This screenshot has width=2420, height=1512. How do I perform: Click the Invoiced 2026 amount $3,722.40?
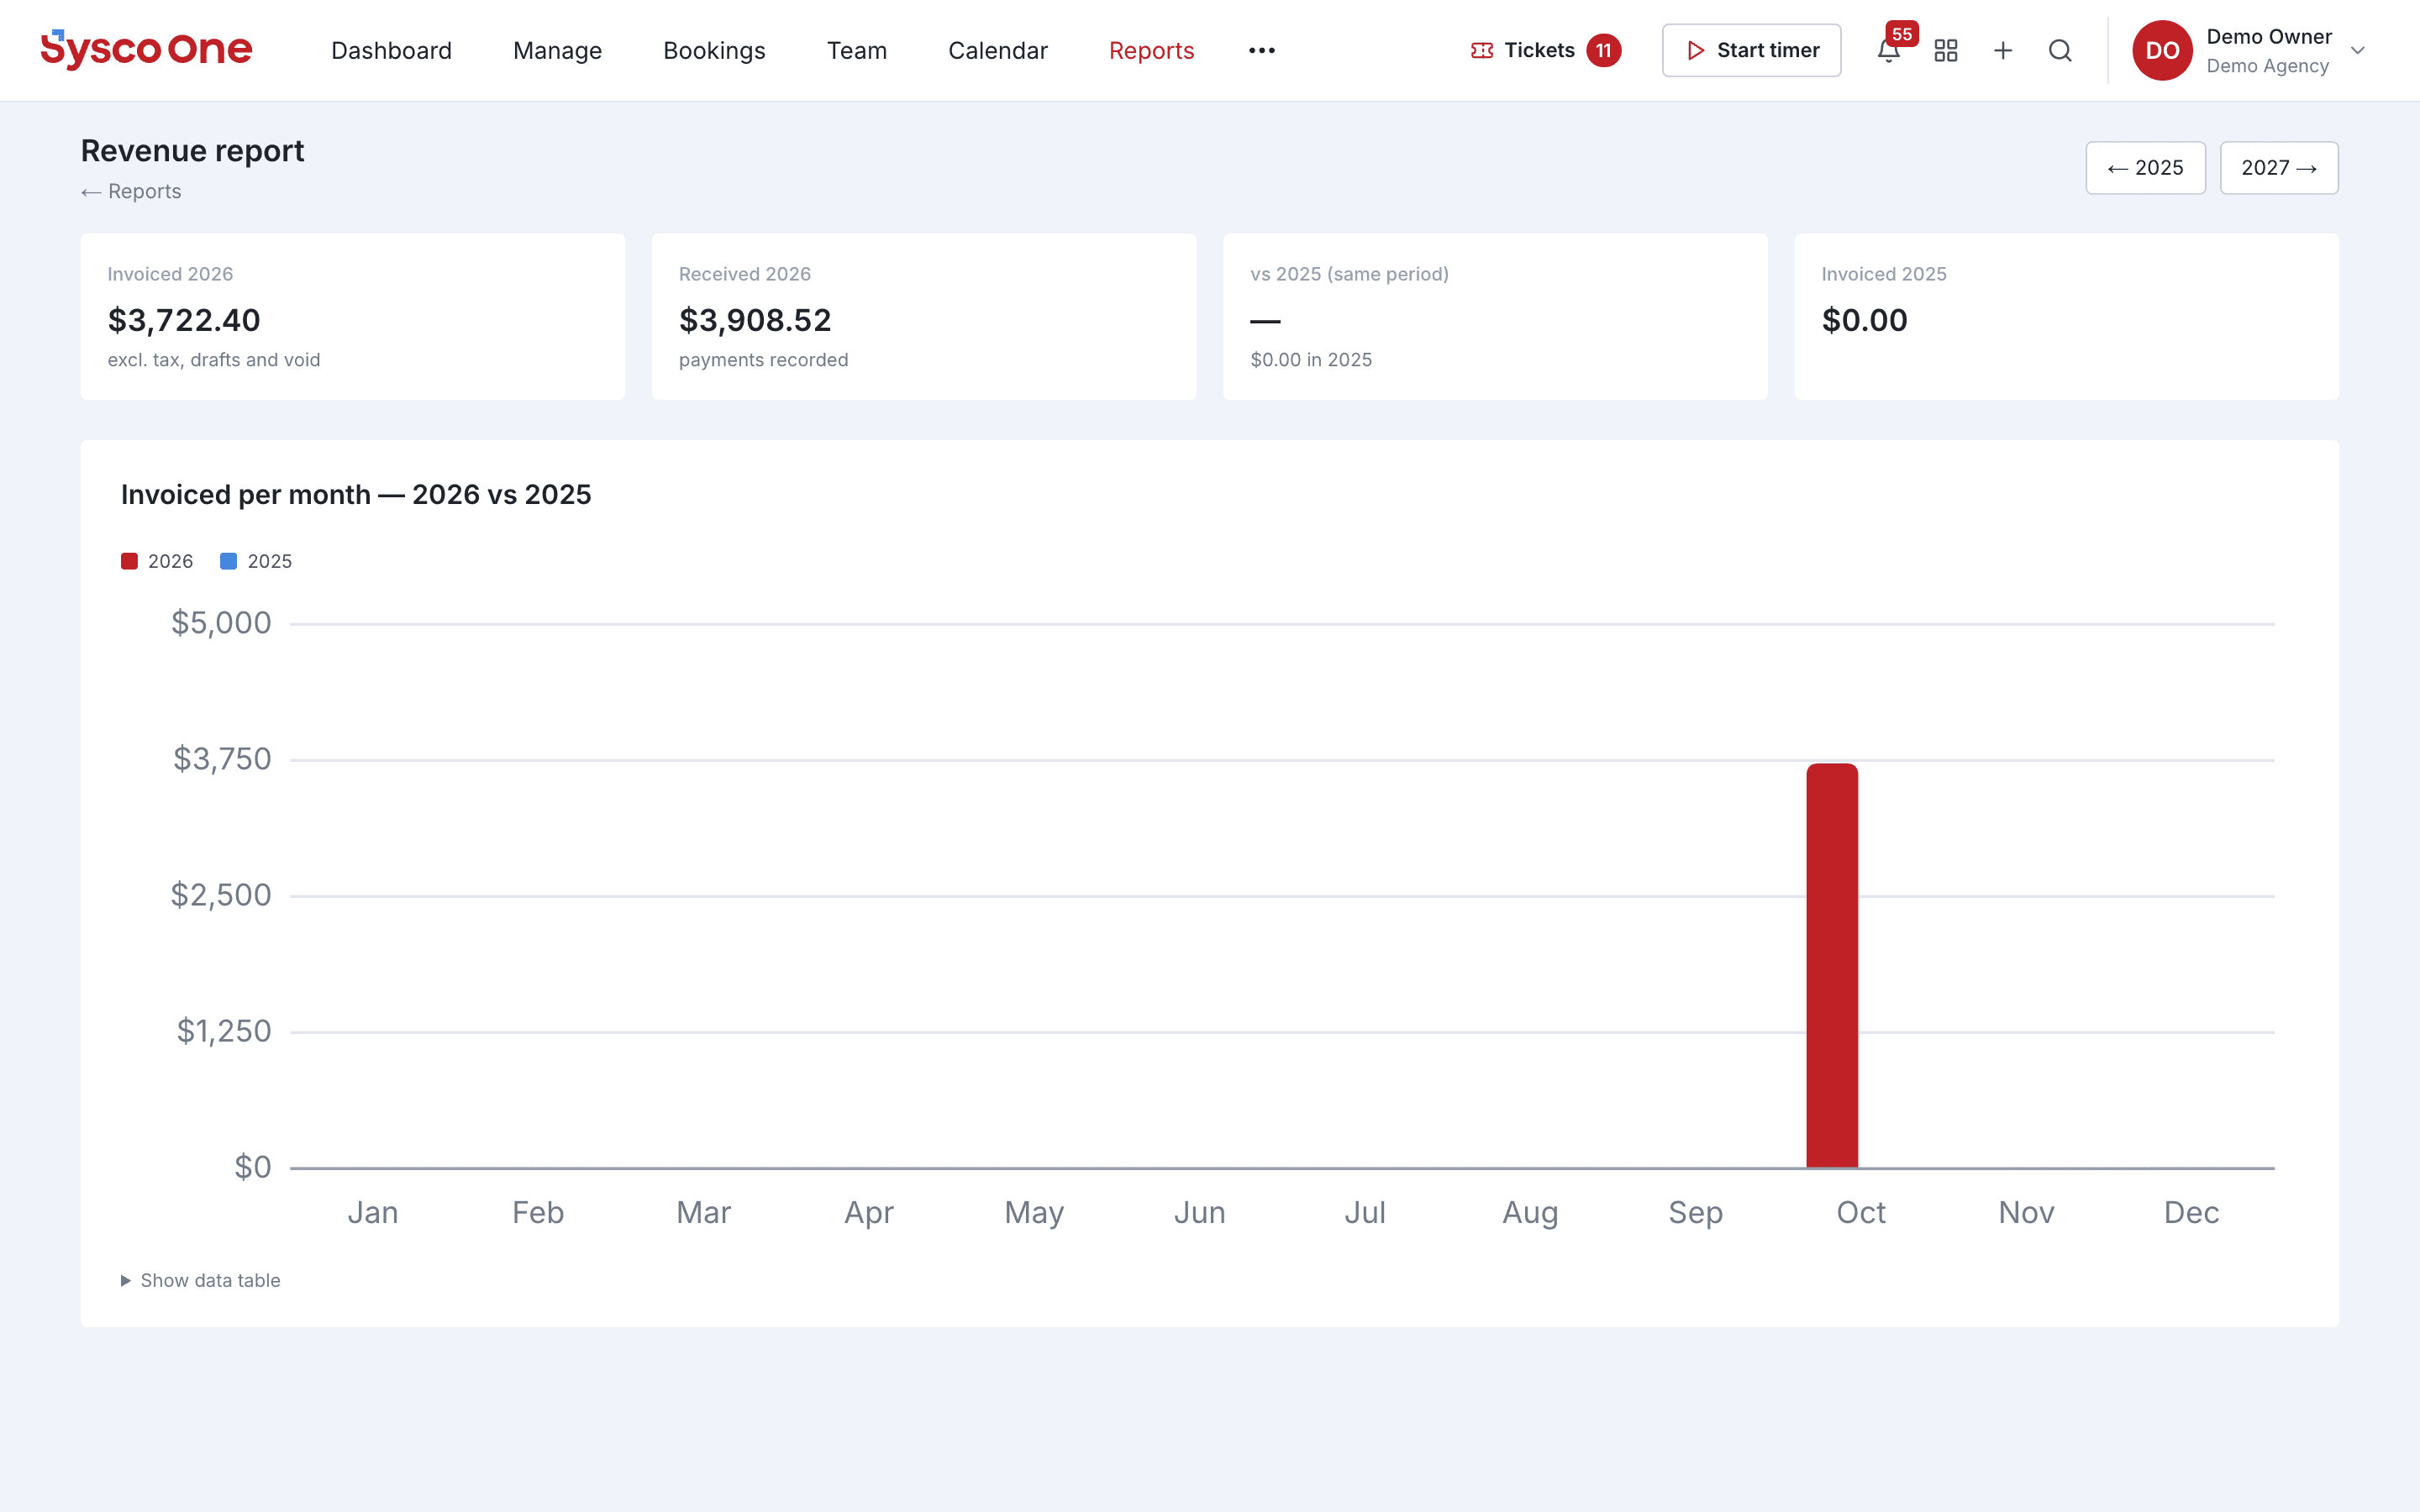pos(184,320)
